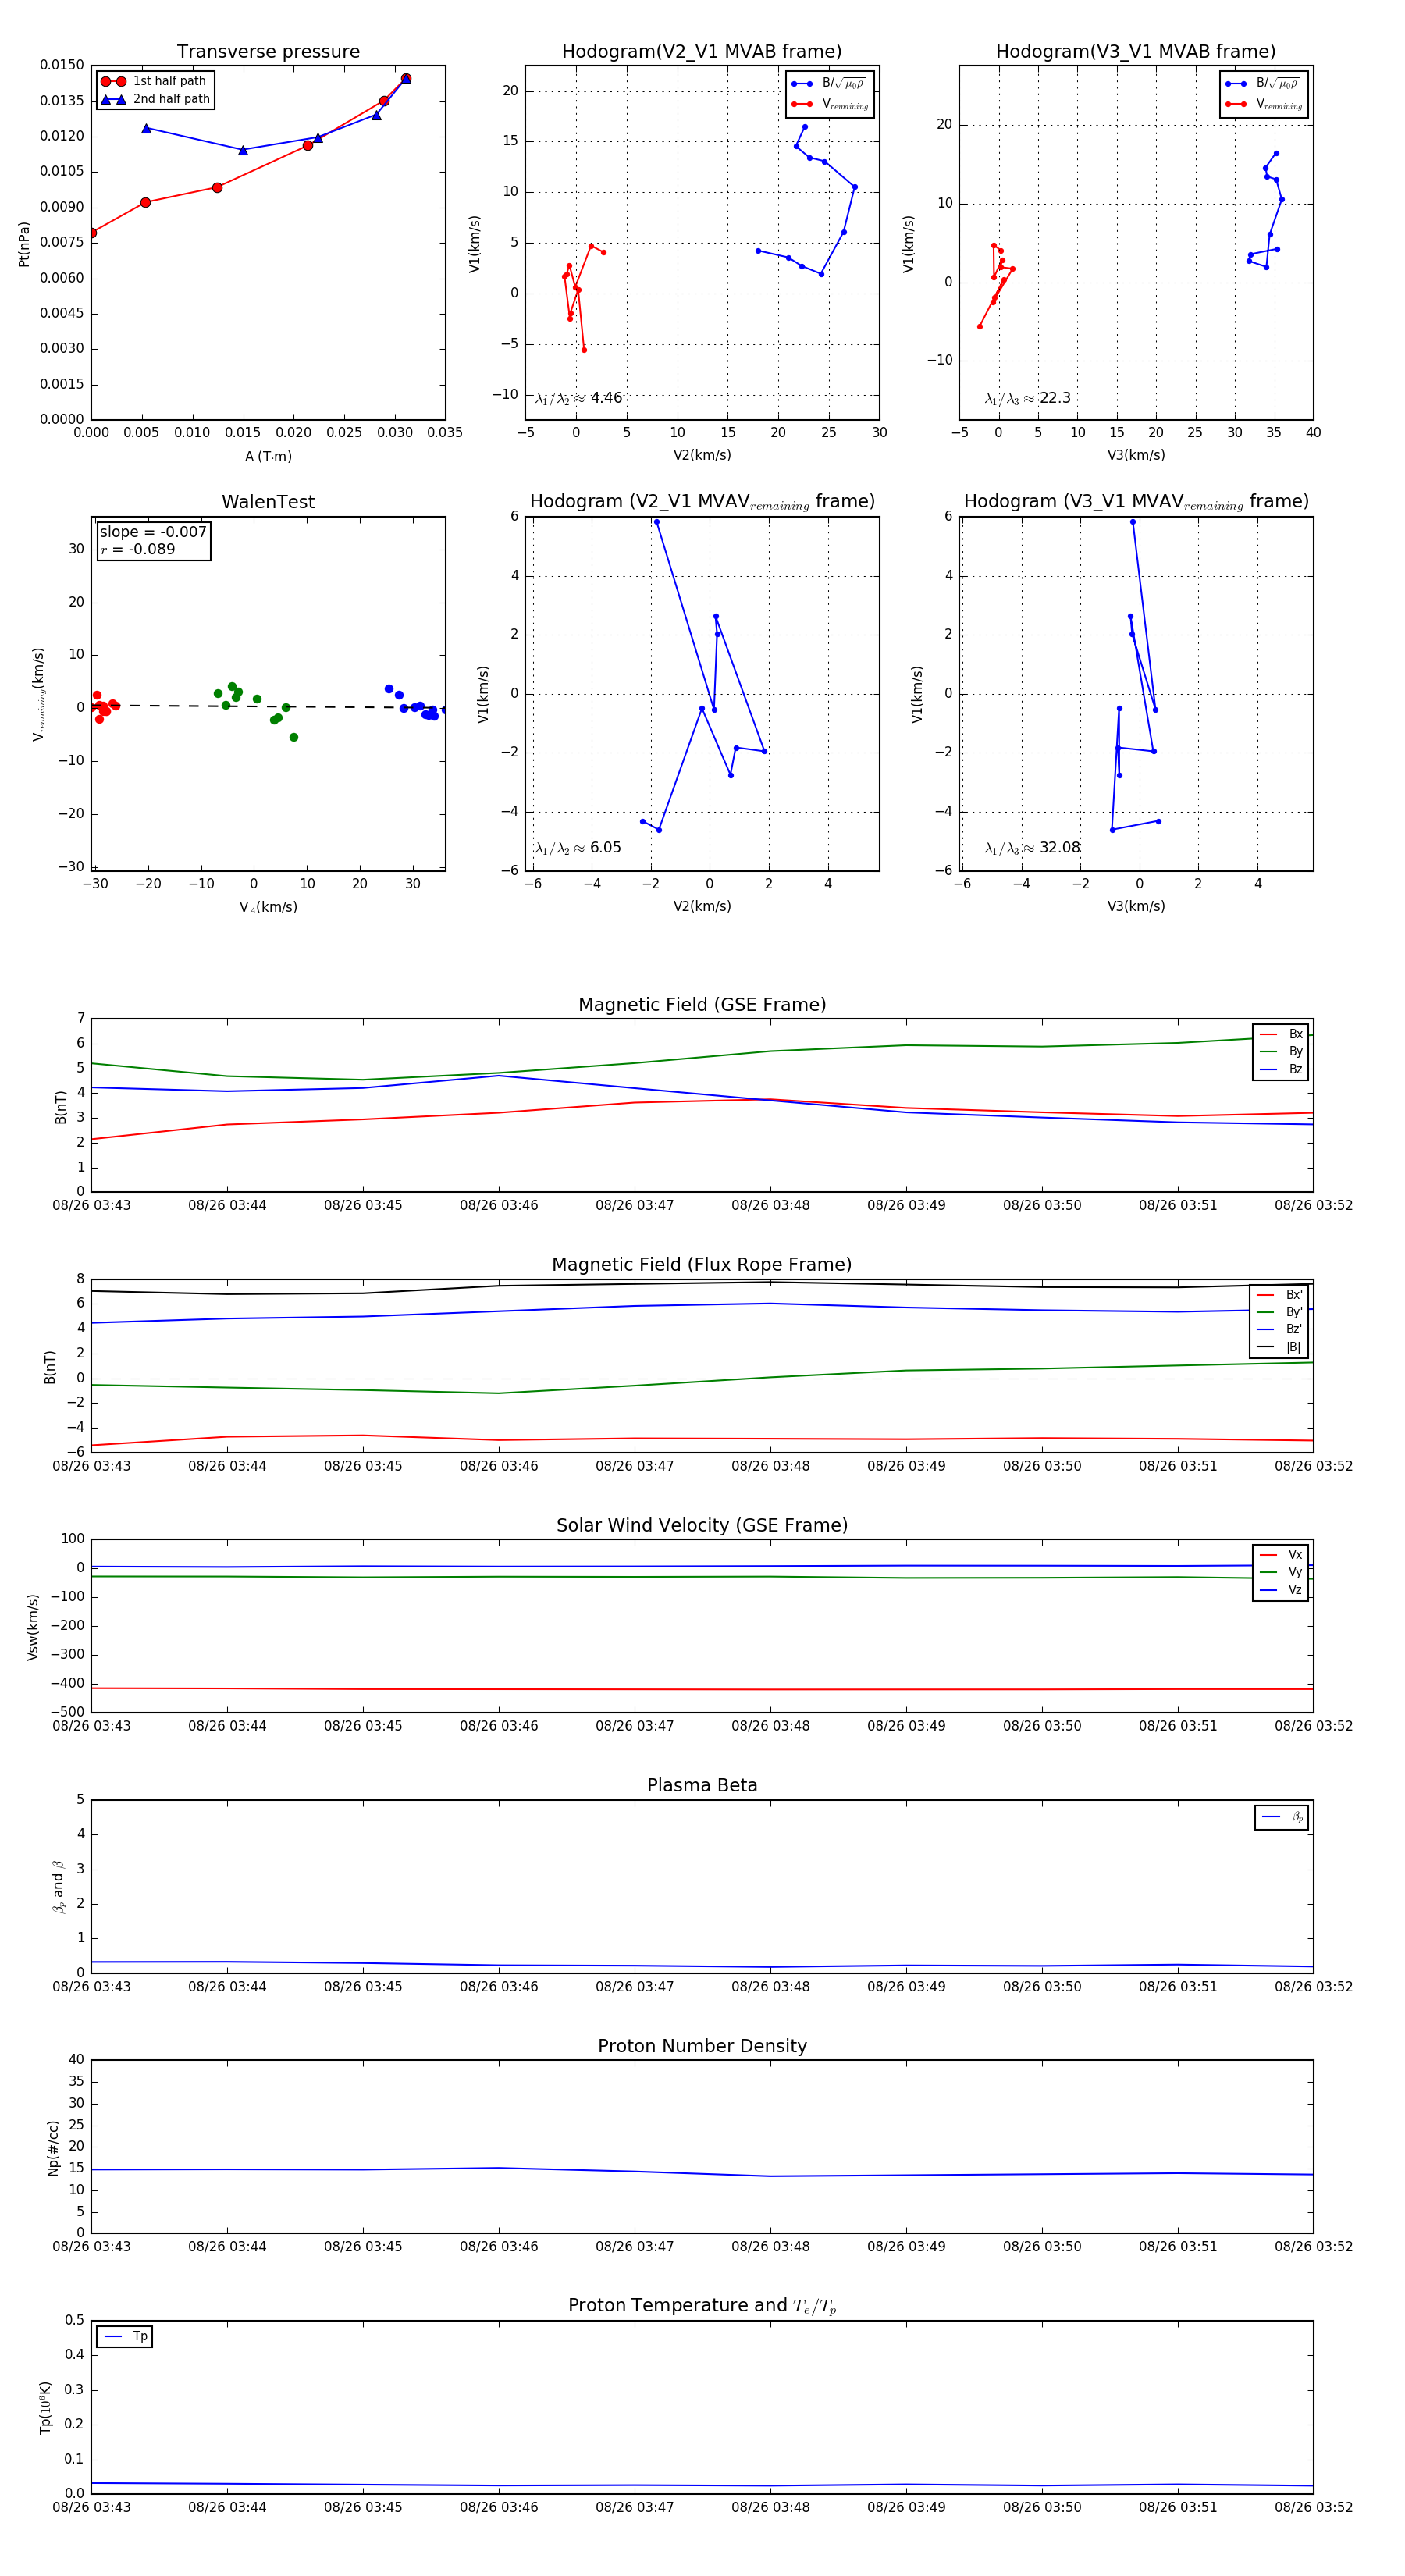Image resolution: width=1405 pixels, height=2576 pixels.
Task: Click the 'Solar Wind Velocity (GSE Frame)' title
Action: click(x=702, y=1525)
